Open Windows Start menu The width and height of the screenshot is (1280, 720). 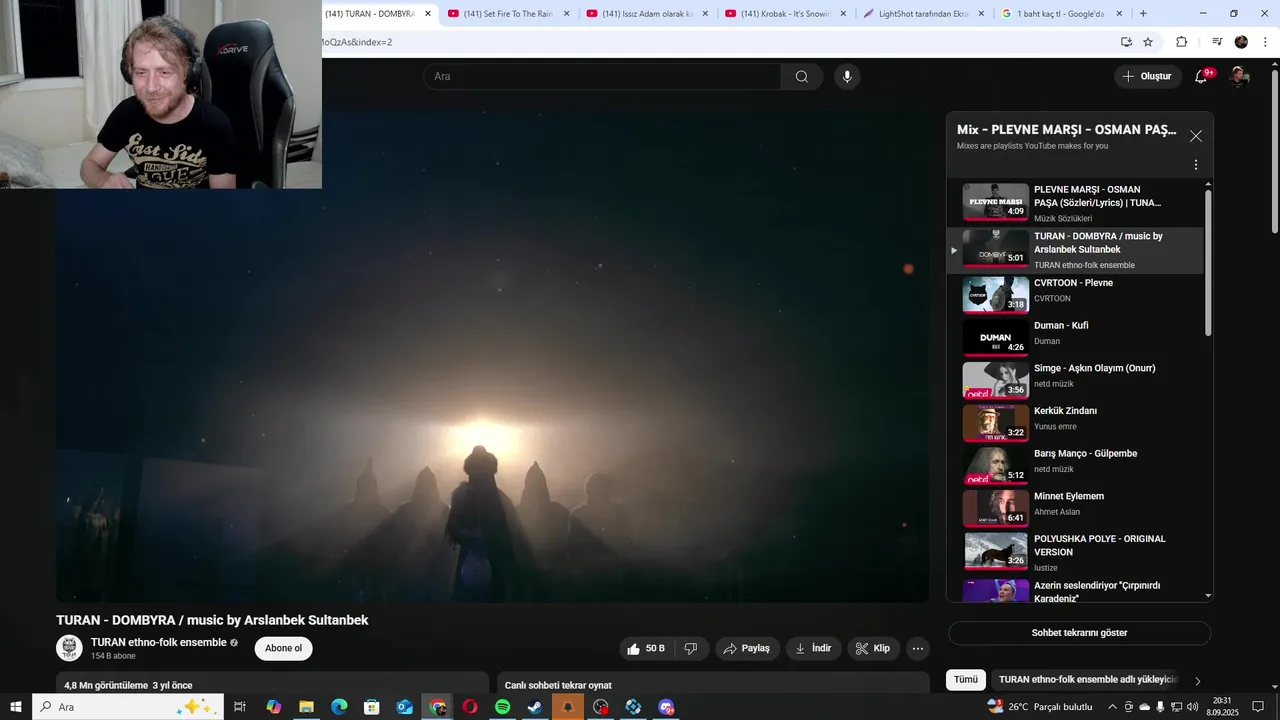[16, 707]
